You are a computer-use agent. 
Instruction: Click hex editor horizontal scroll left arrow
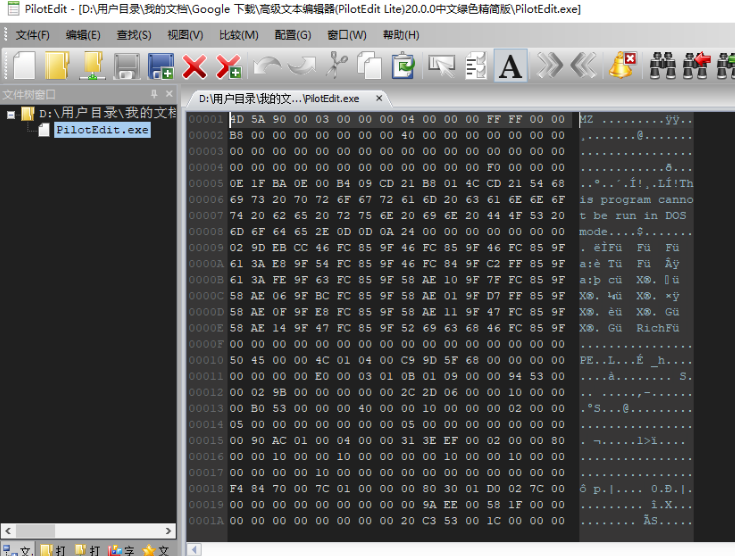pos(195,549)
